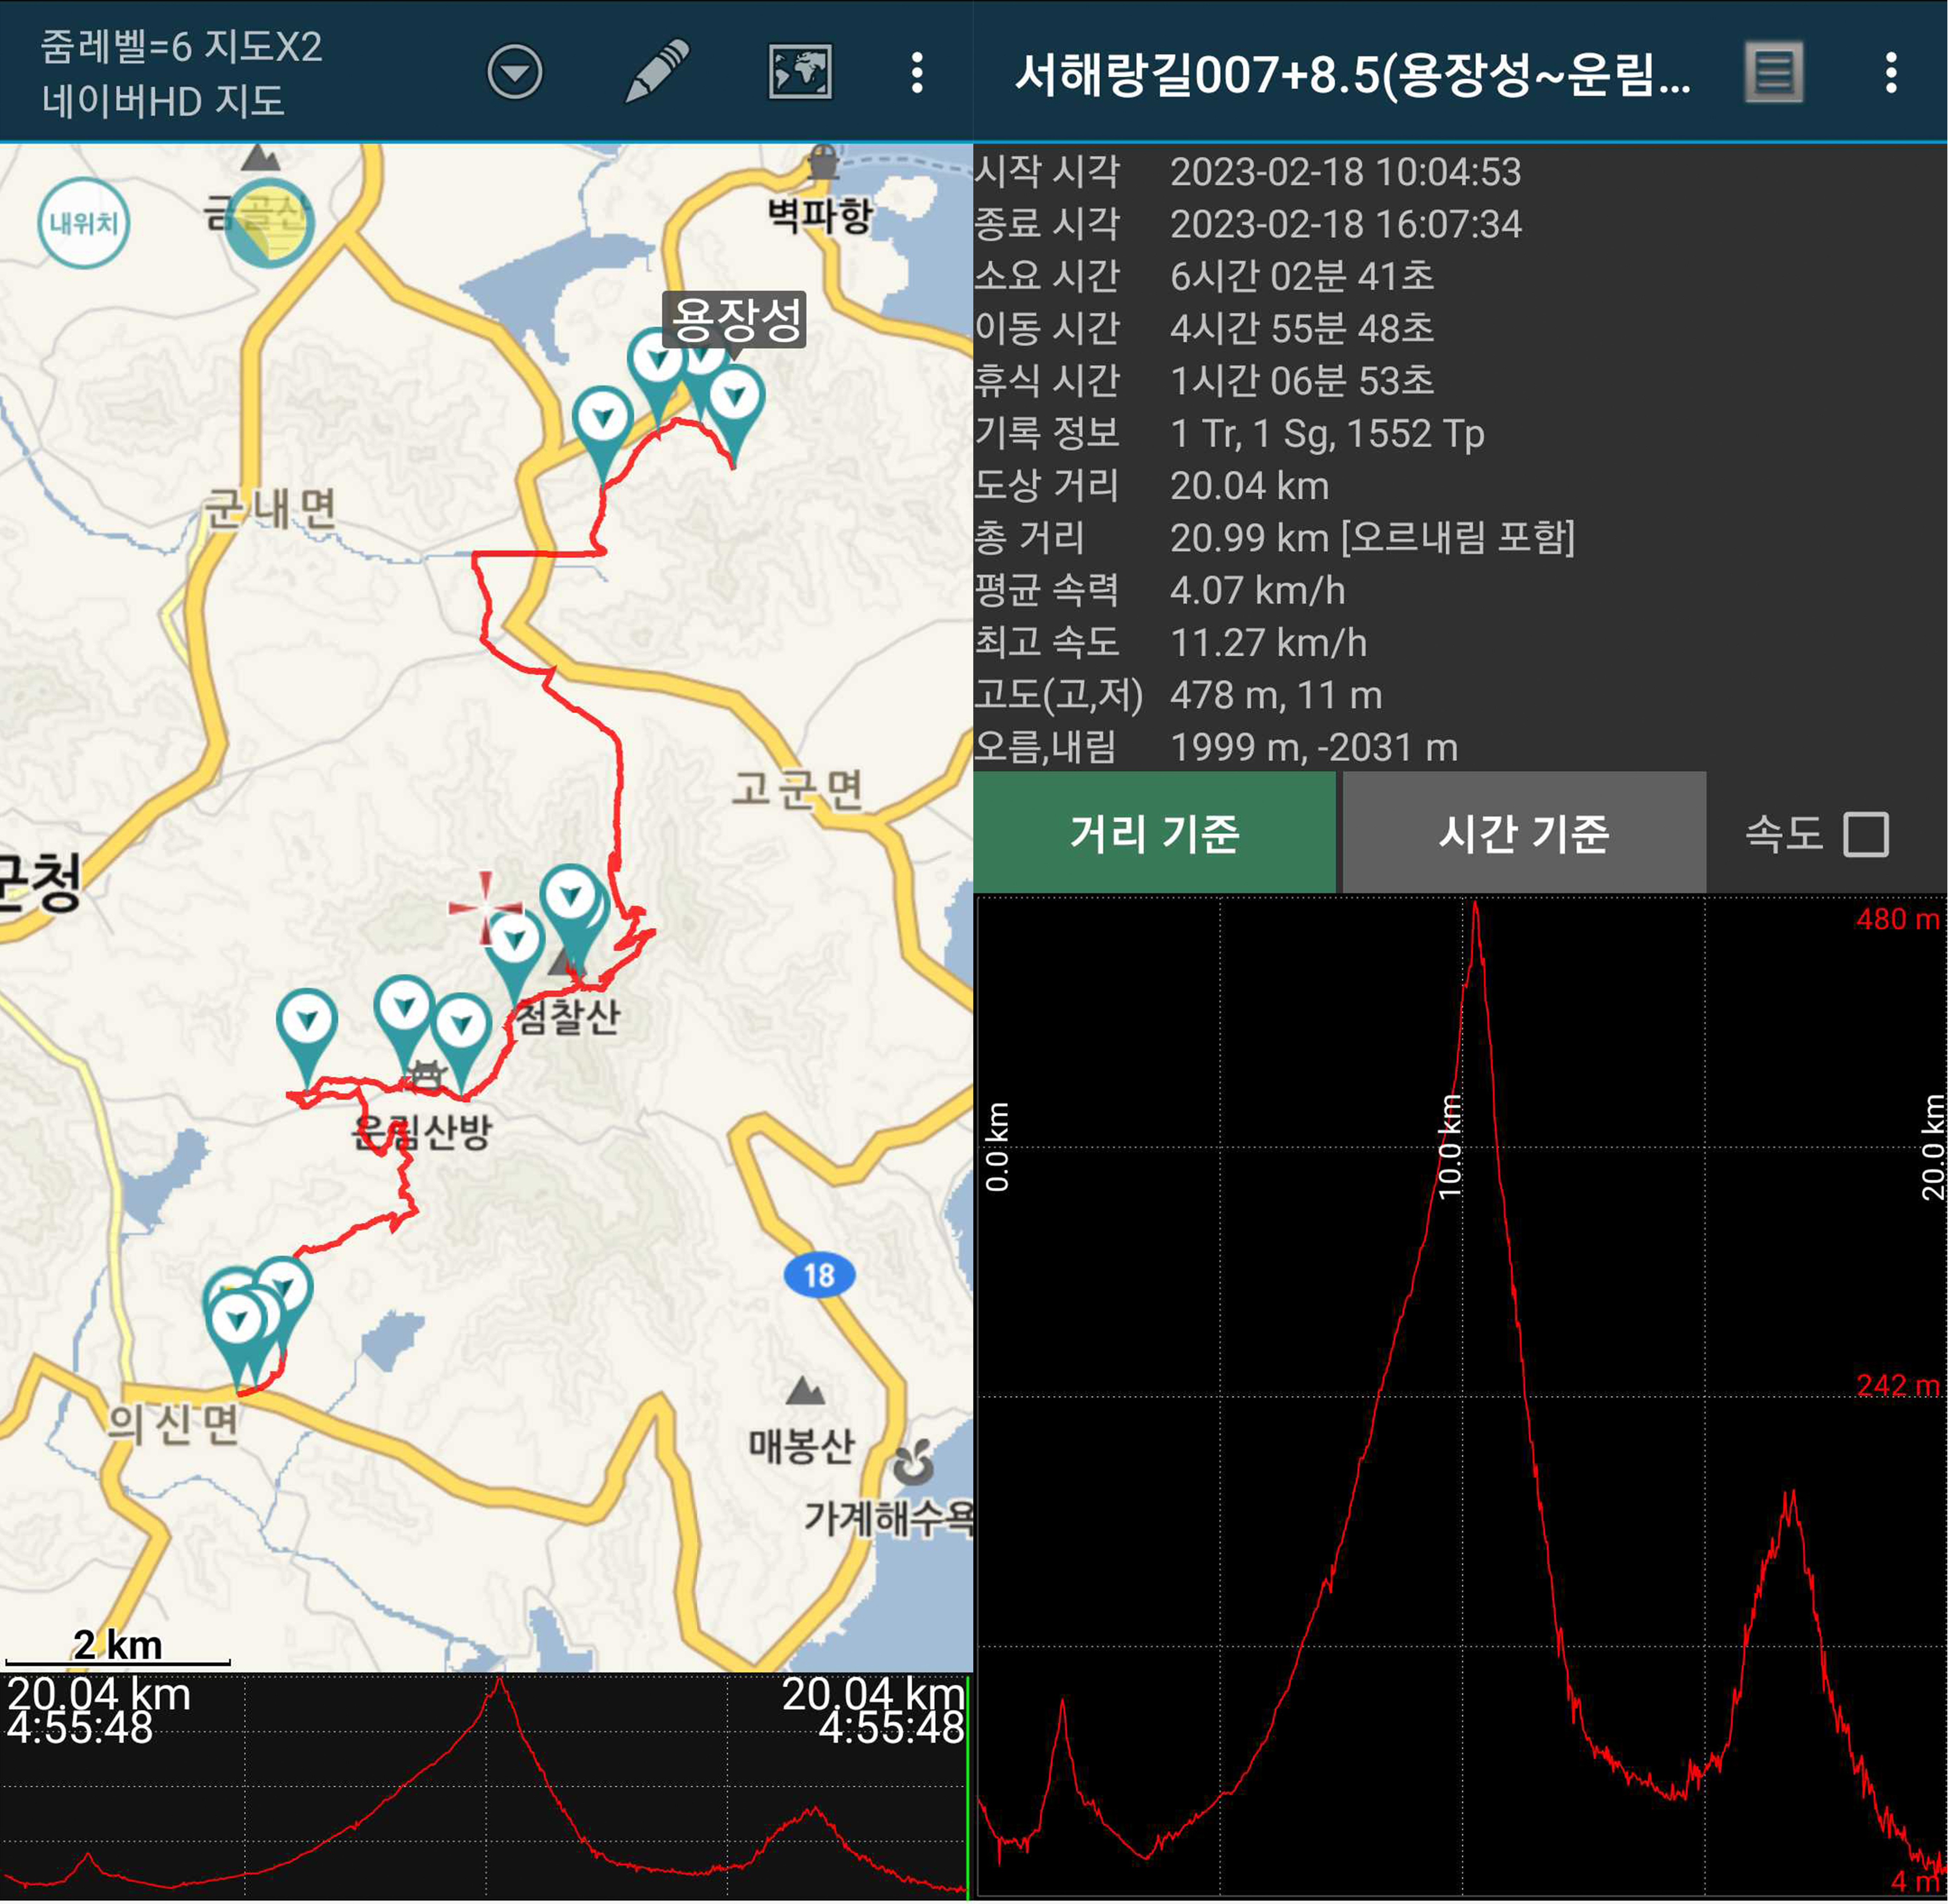Open the world map selection icon

[800, 72]
